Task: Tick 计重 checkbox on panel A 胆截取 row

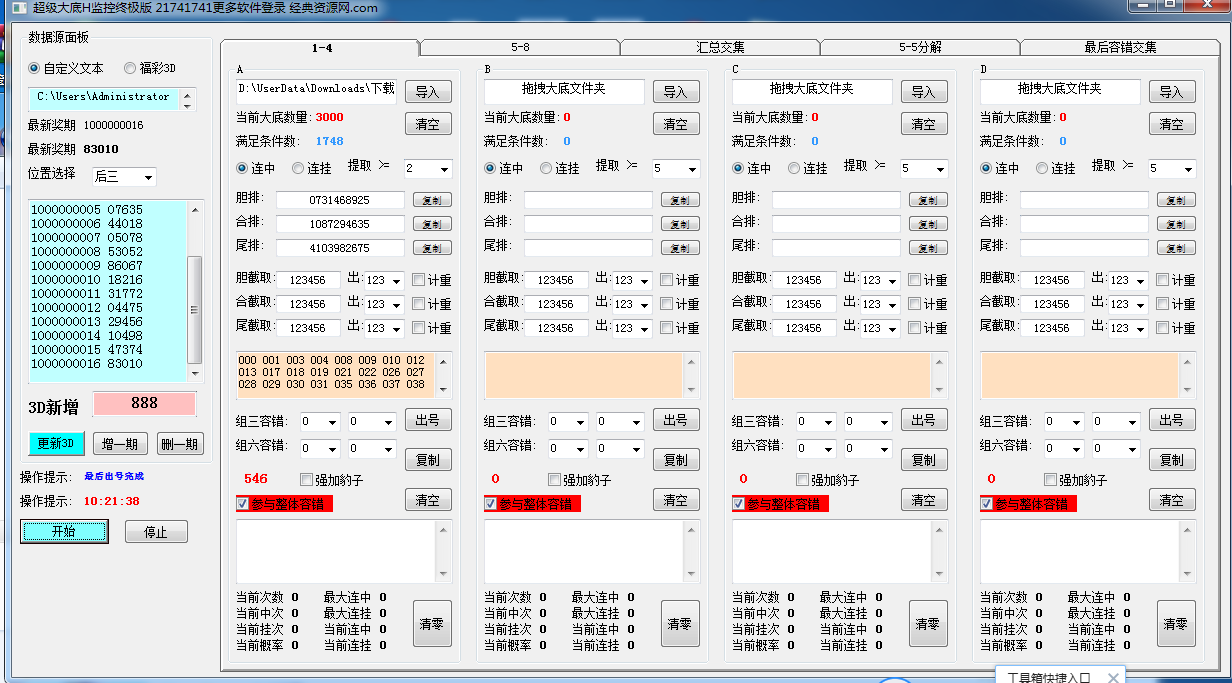Action: [x=432, y=280]
